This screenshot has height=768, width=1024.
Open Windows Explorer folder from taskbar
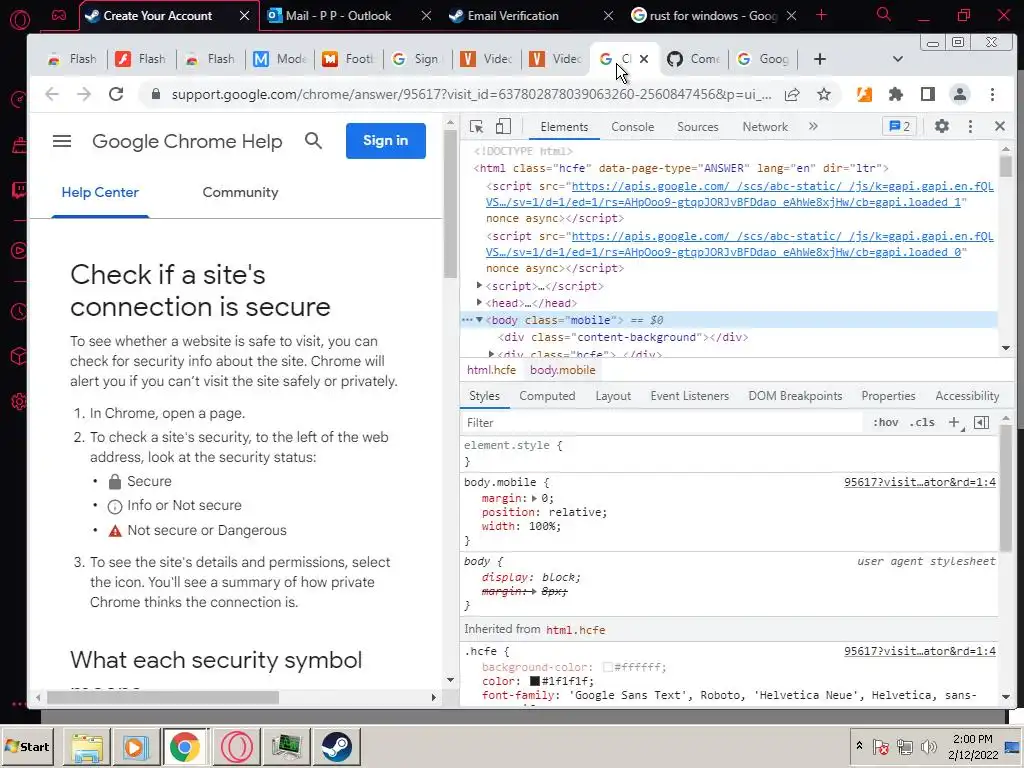[x=87, y=746]
